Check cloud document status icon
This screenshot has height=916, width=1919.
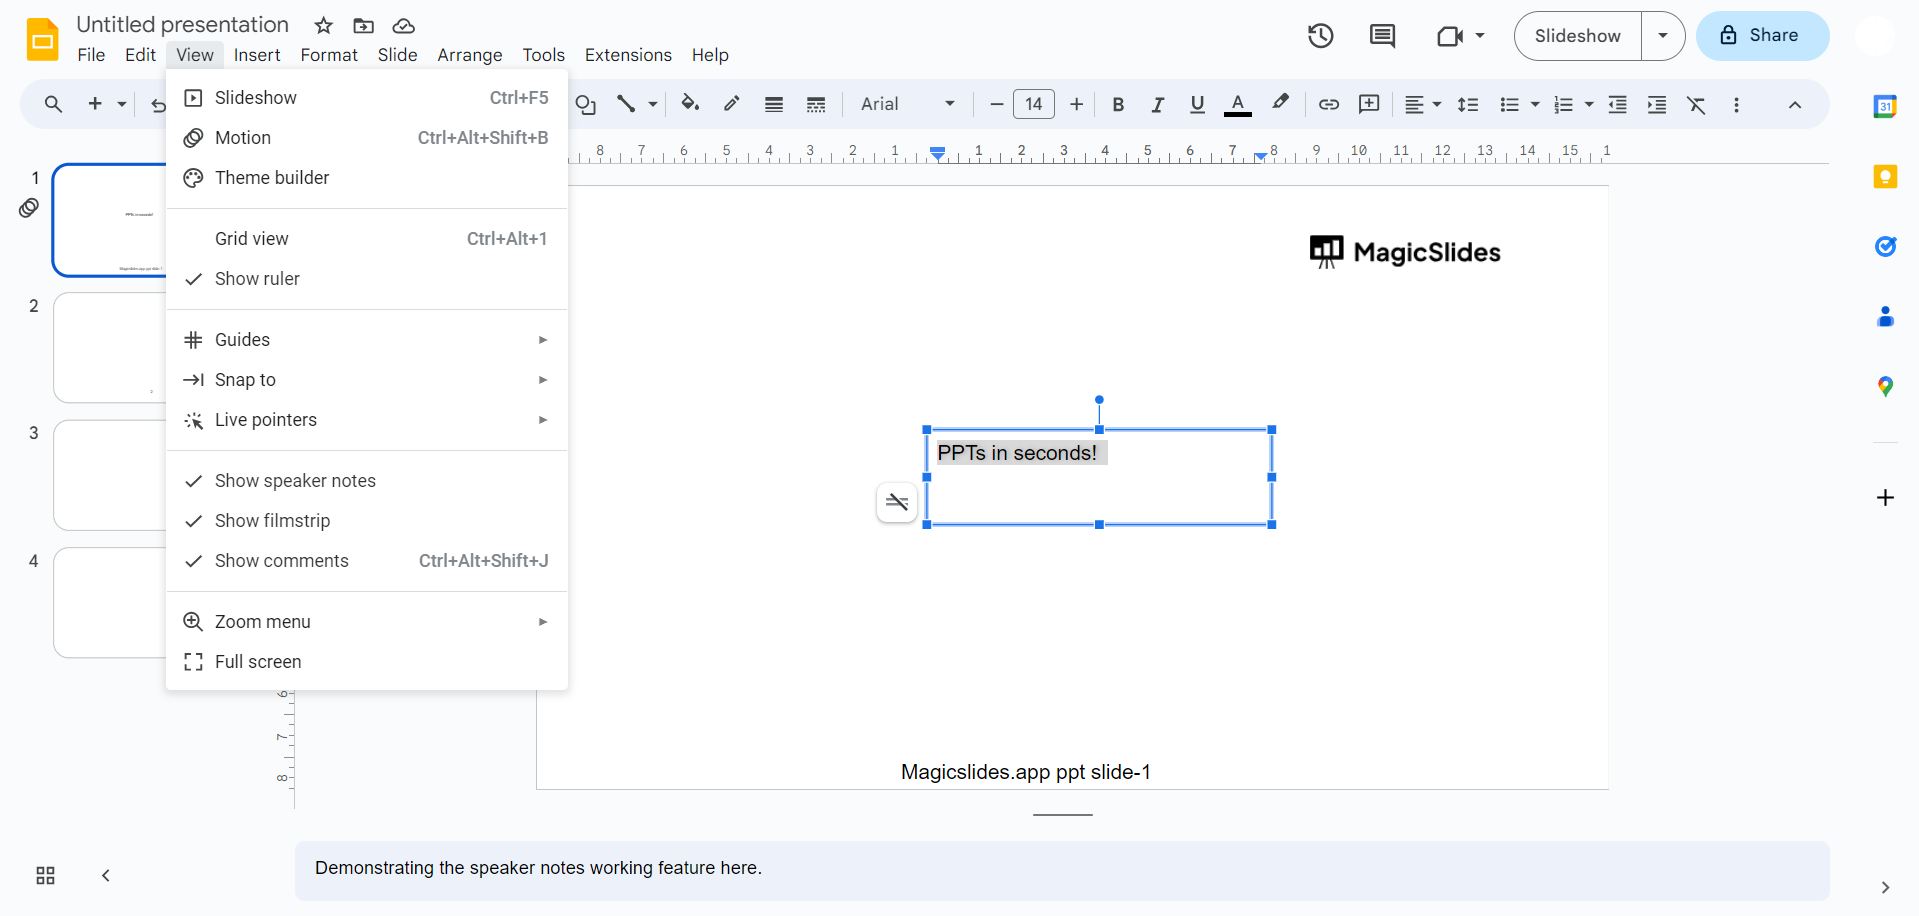click(403, 26)
